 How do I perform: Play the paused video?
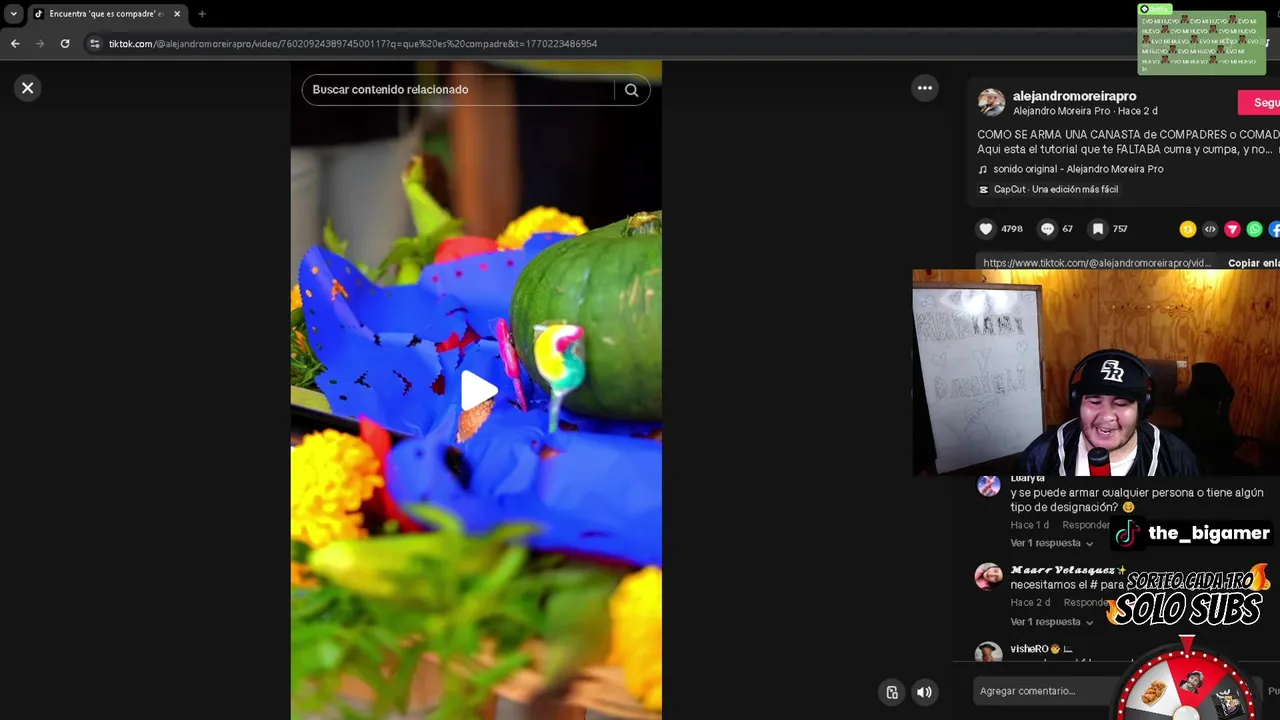point(477,390)
